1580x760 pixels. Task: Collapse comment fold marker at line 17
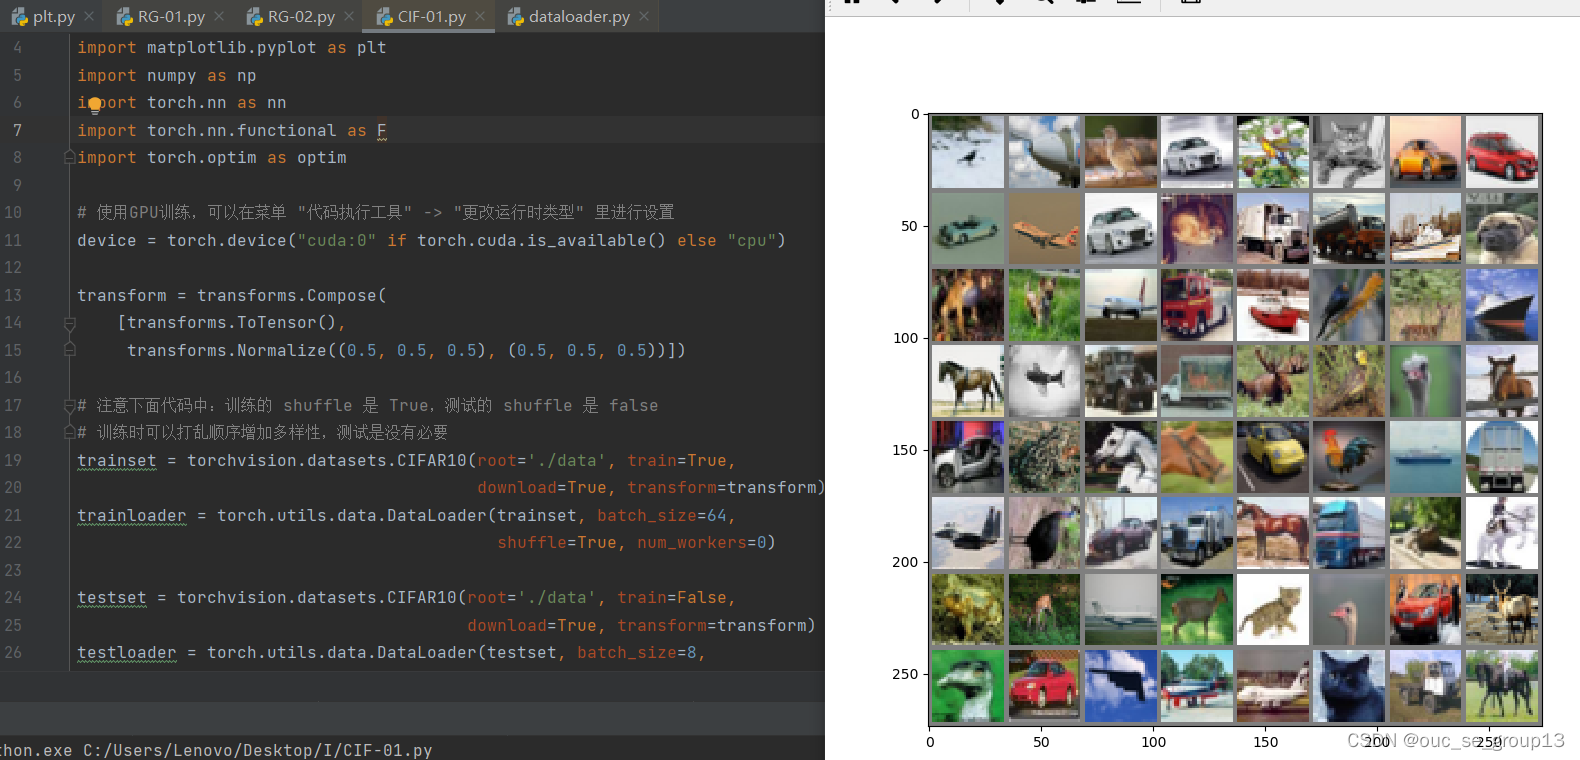(x=69, y=405)
